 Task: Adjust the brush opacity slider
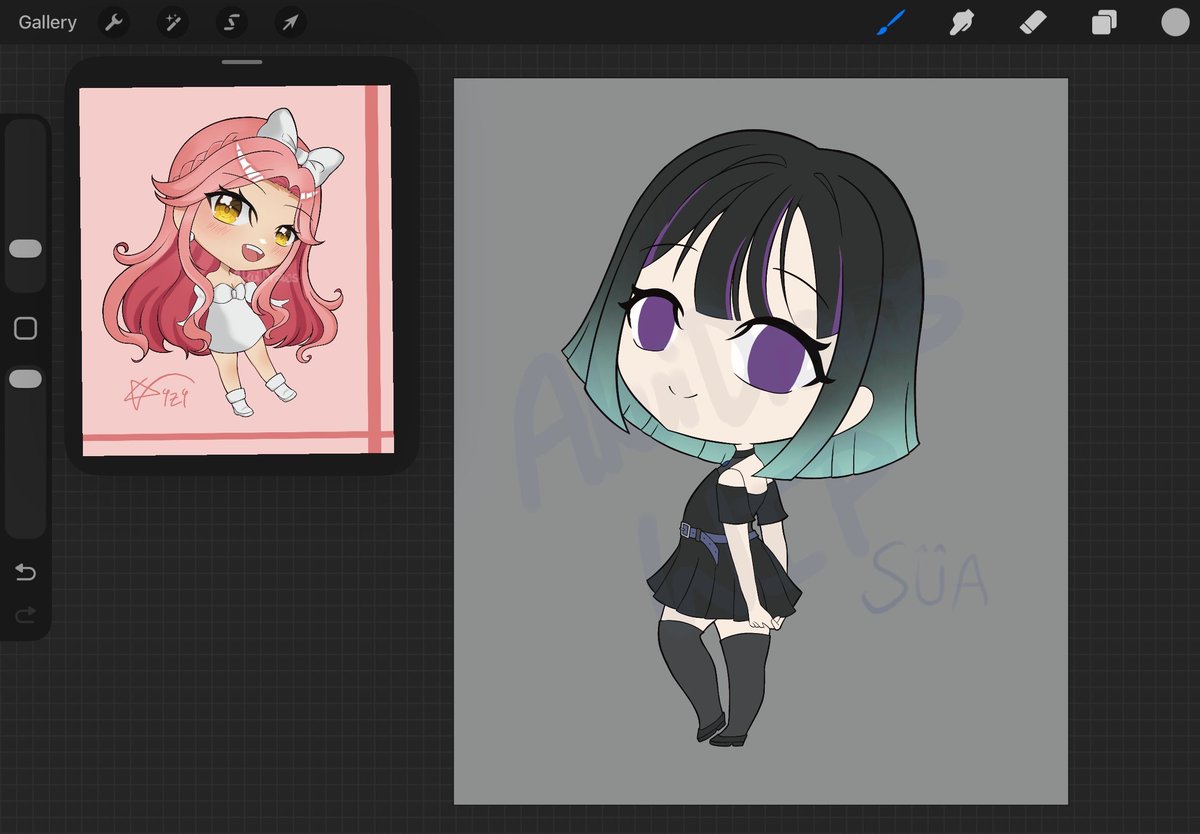coord(24,378)
